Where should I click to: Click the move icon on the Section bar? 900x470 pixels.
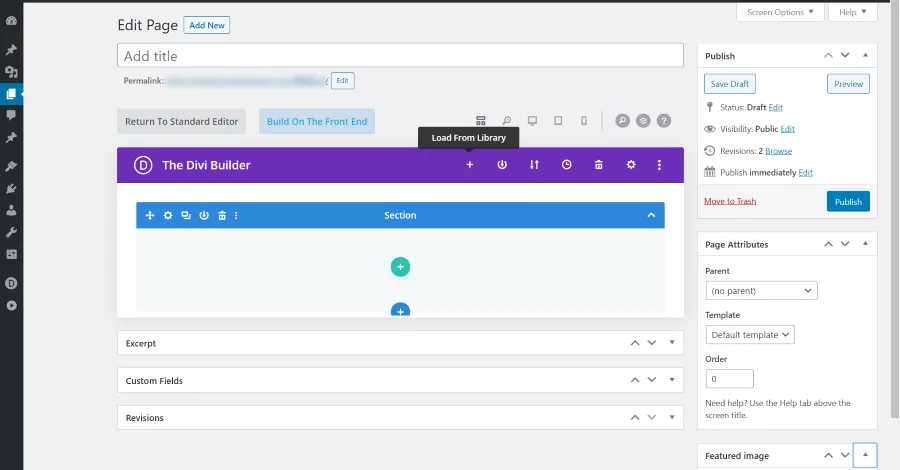click(150, 215)
